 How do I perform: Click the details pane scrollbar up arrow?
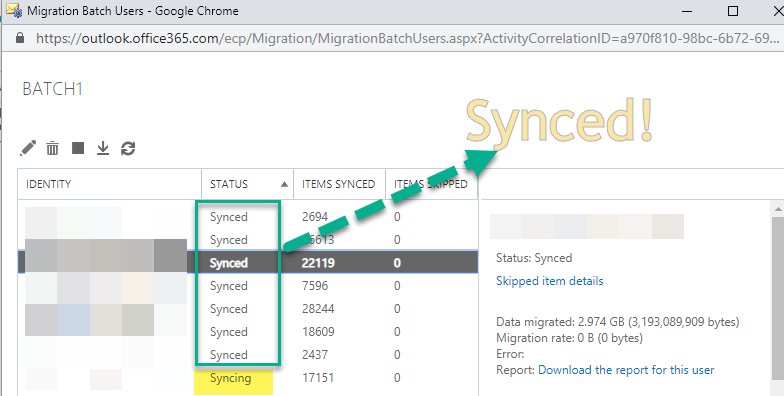778,208
